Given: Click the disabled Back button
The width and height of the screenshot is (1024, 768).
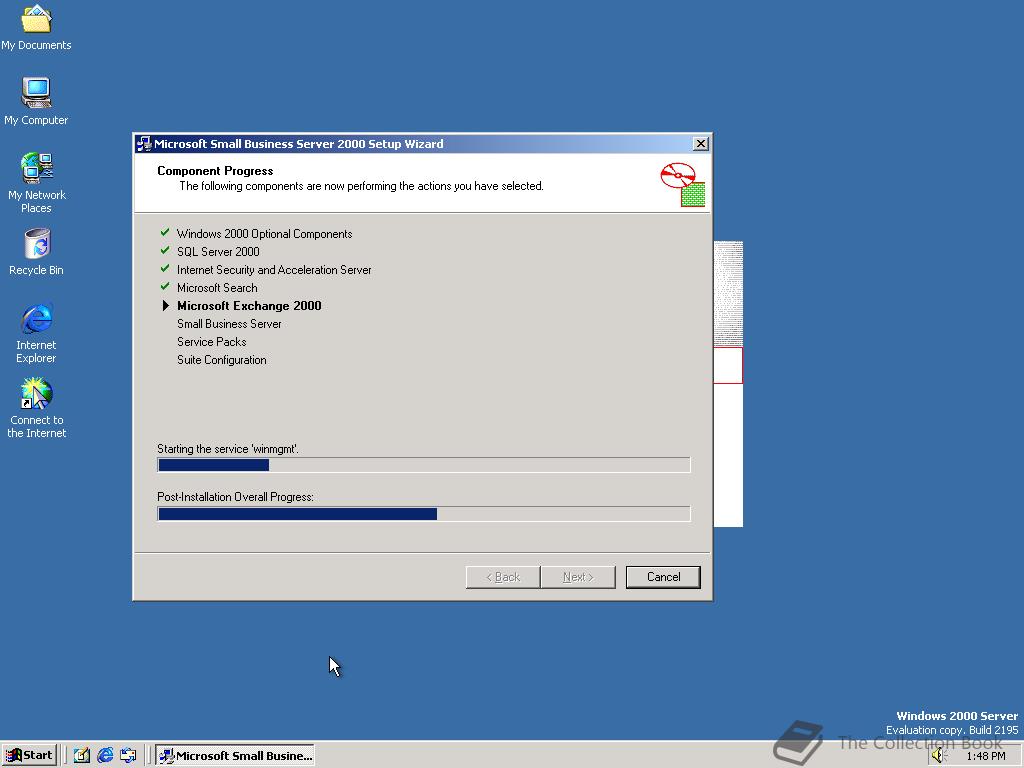Looking at the screenshot, I should coord(503,577).
